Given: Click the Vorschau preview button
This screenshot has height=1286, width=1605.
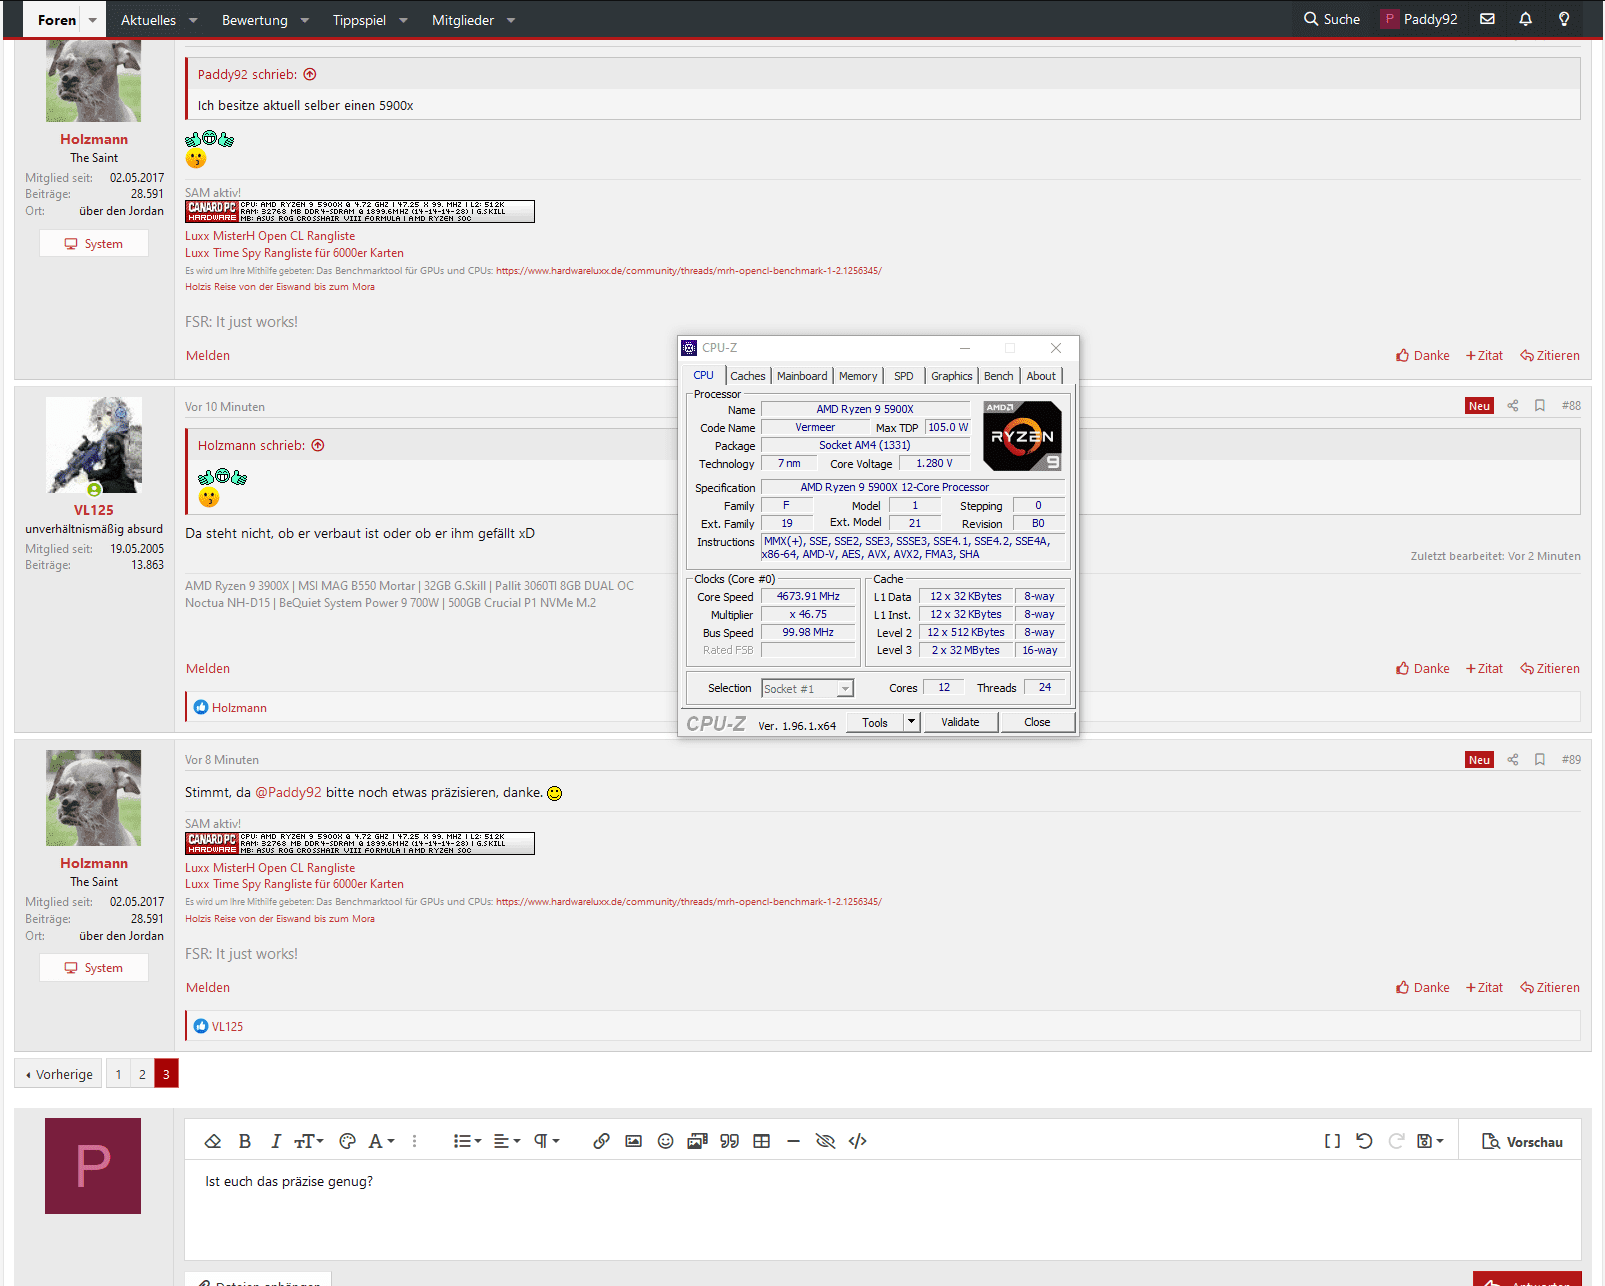Looking at the screenshot, I should tap(1522, 1142).
